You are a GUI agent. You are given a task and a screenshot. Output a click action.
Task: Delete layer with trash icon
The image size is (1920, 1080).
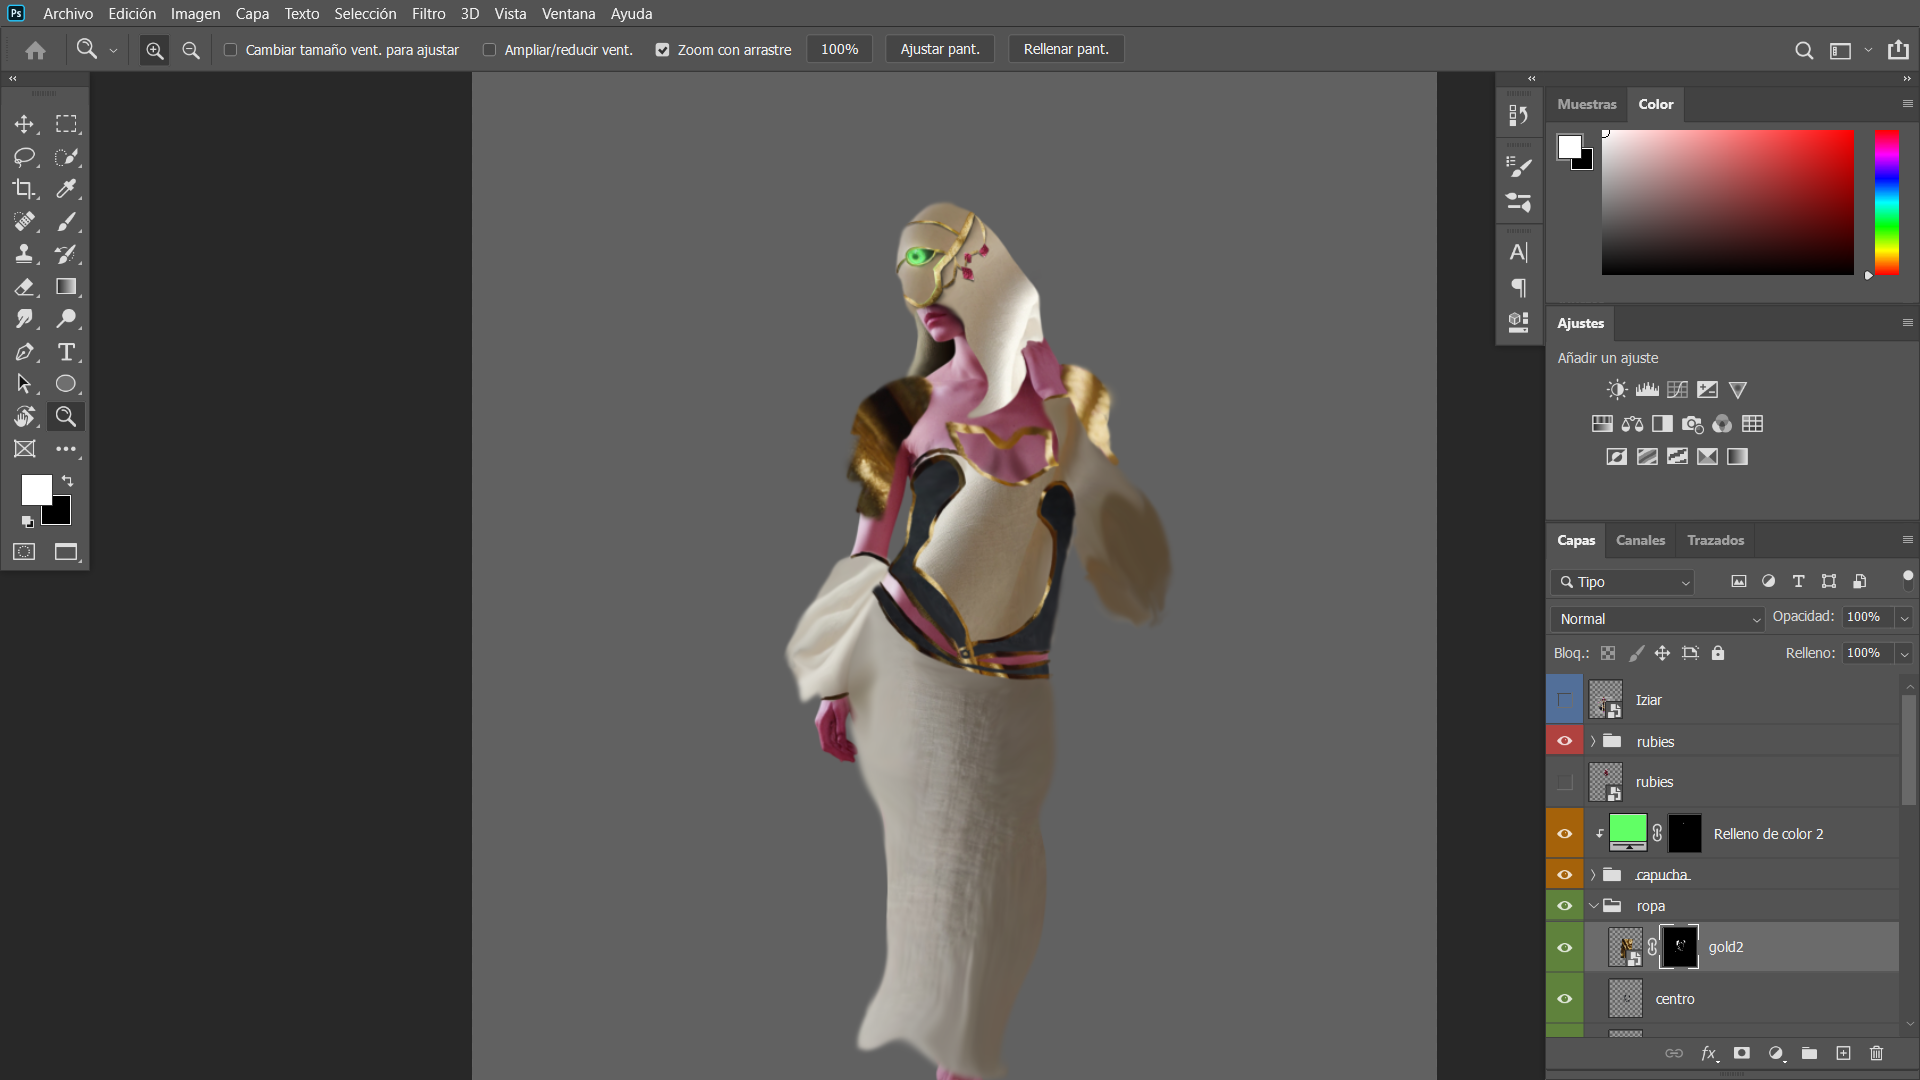pos(1876,1053)
